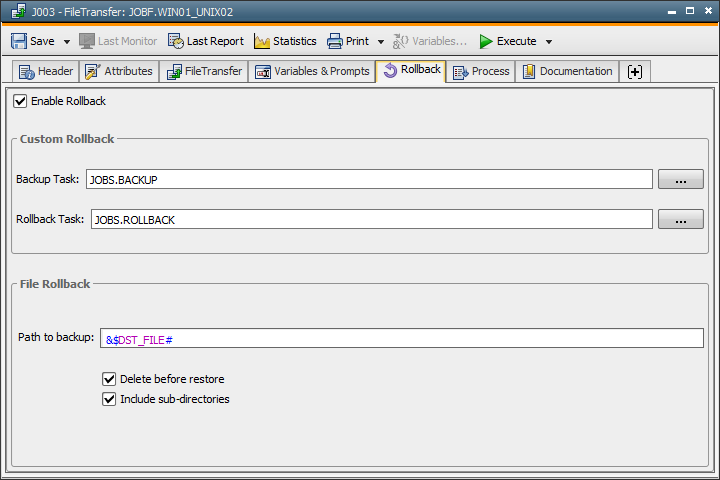
Task: Click the Last Report icon
Action: pos(175,41)
